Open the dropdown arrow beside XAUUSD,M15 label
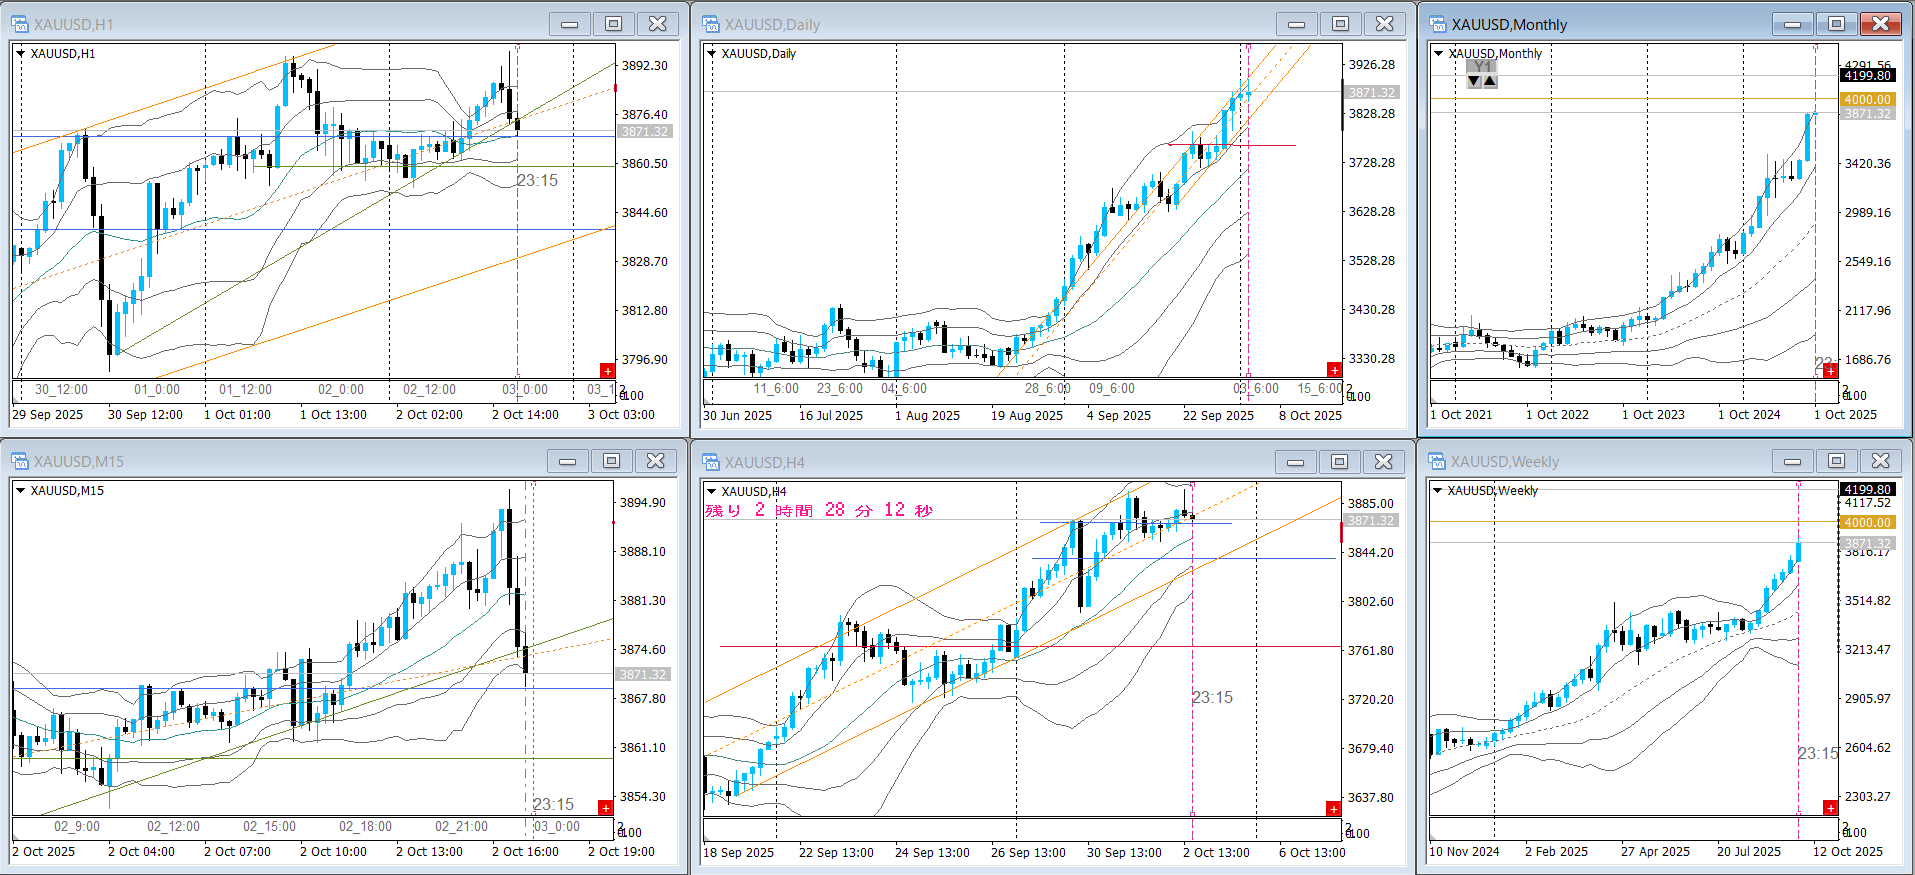Viewport: 1915px width, 875px height. (21, 491)
